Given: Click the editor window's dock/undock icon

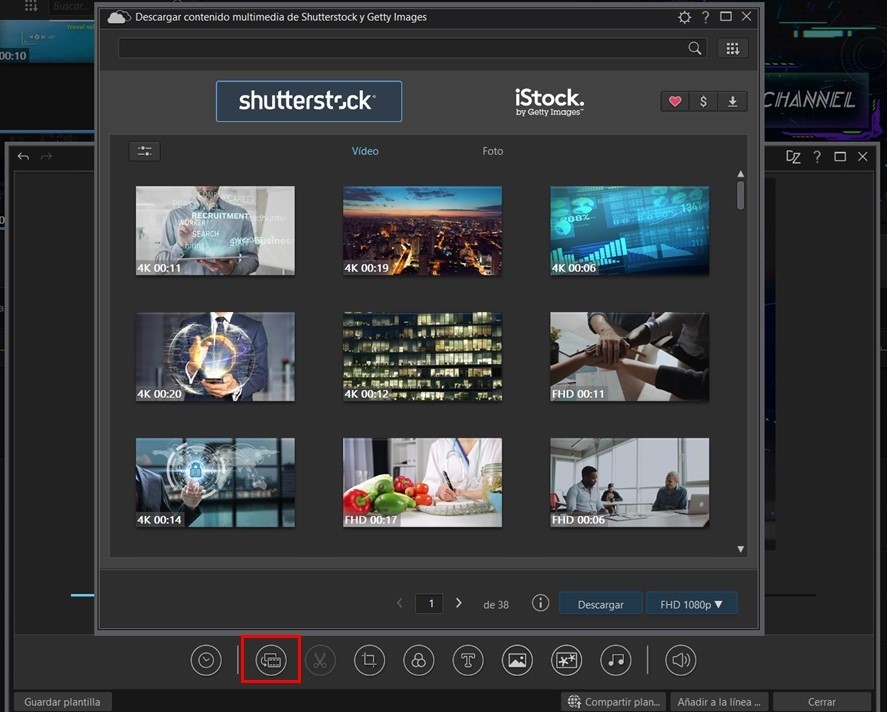Looking at the screenshot, I should coord(793,157).
